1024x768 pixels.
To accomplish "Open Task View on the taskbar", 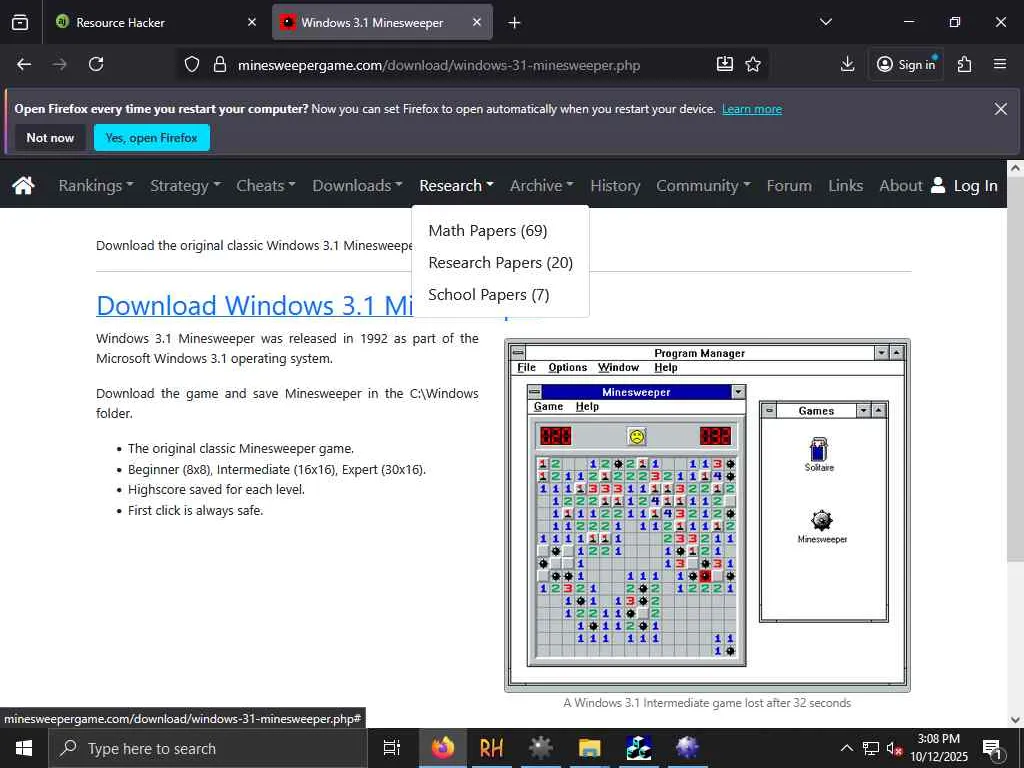I will click(x=391, y=748).
